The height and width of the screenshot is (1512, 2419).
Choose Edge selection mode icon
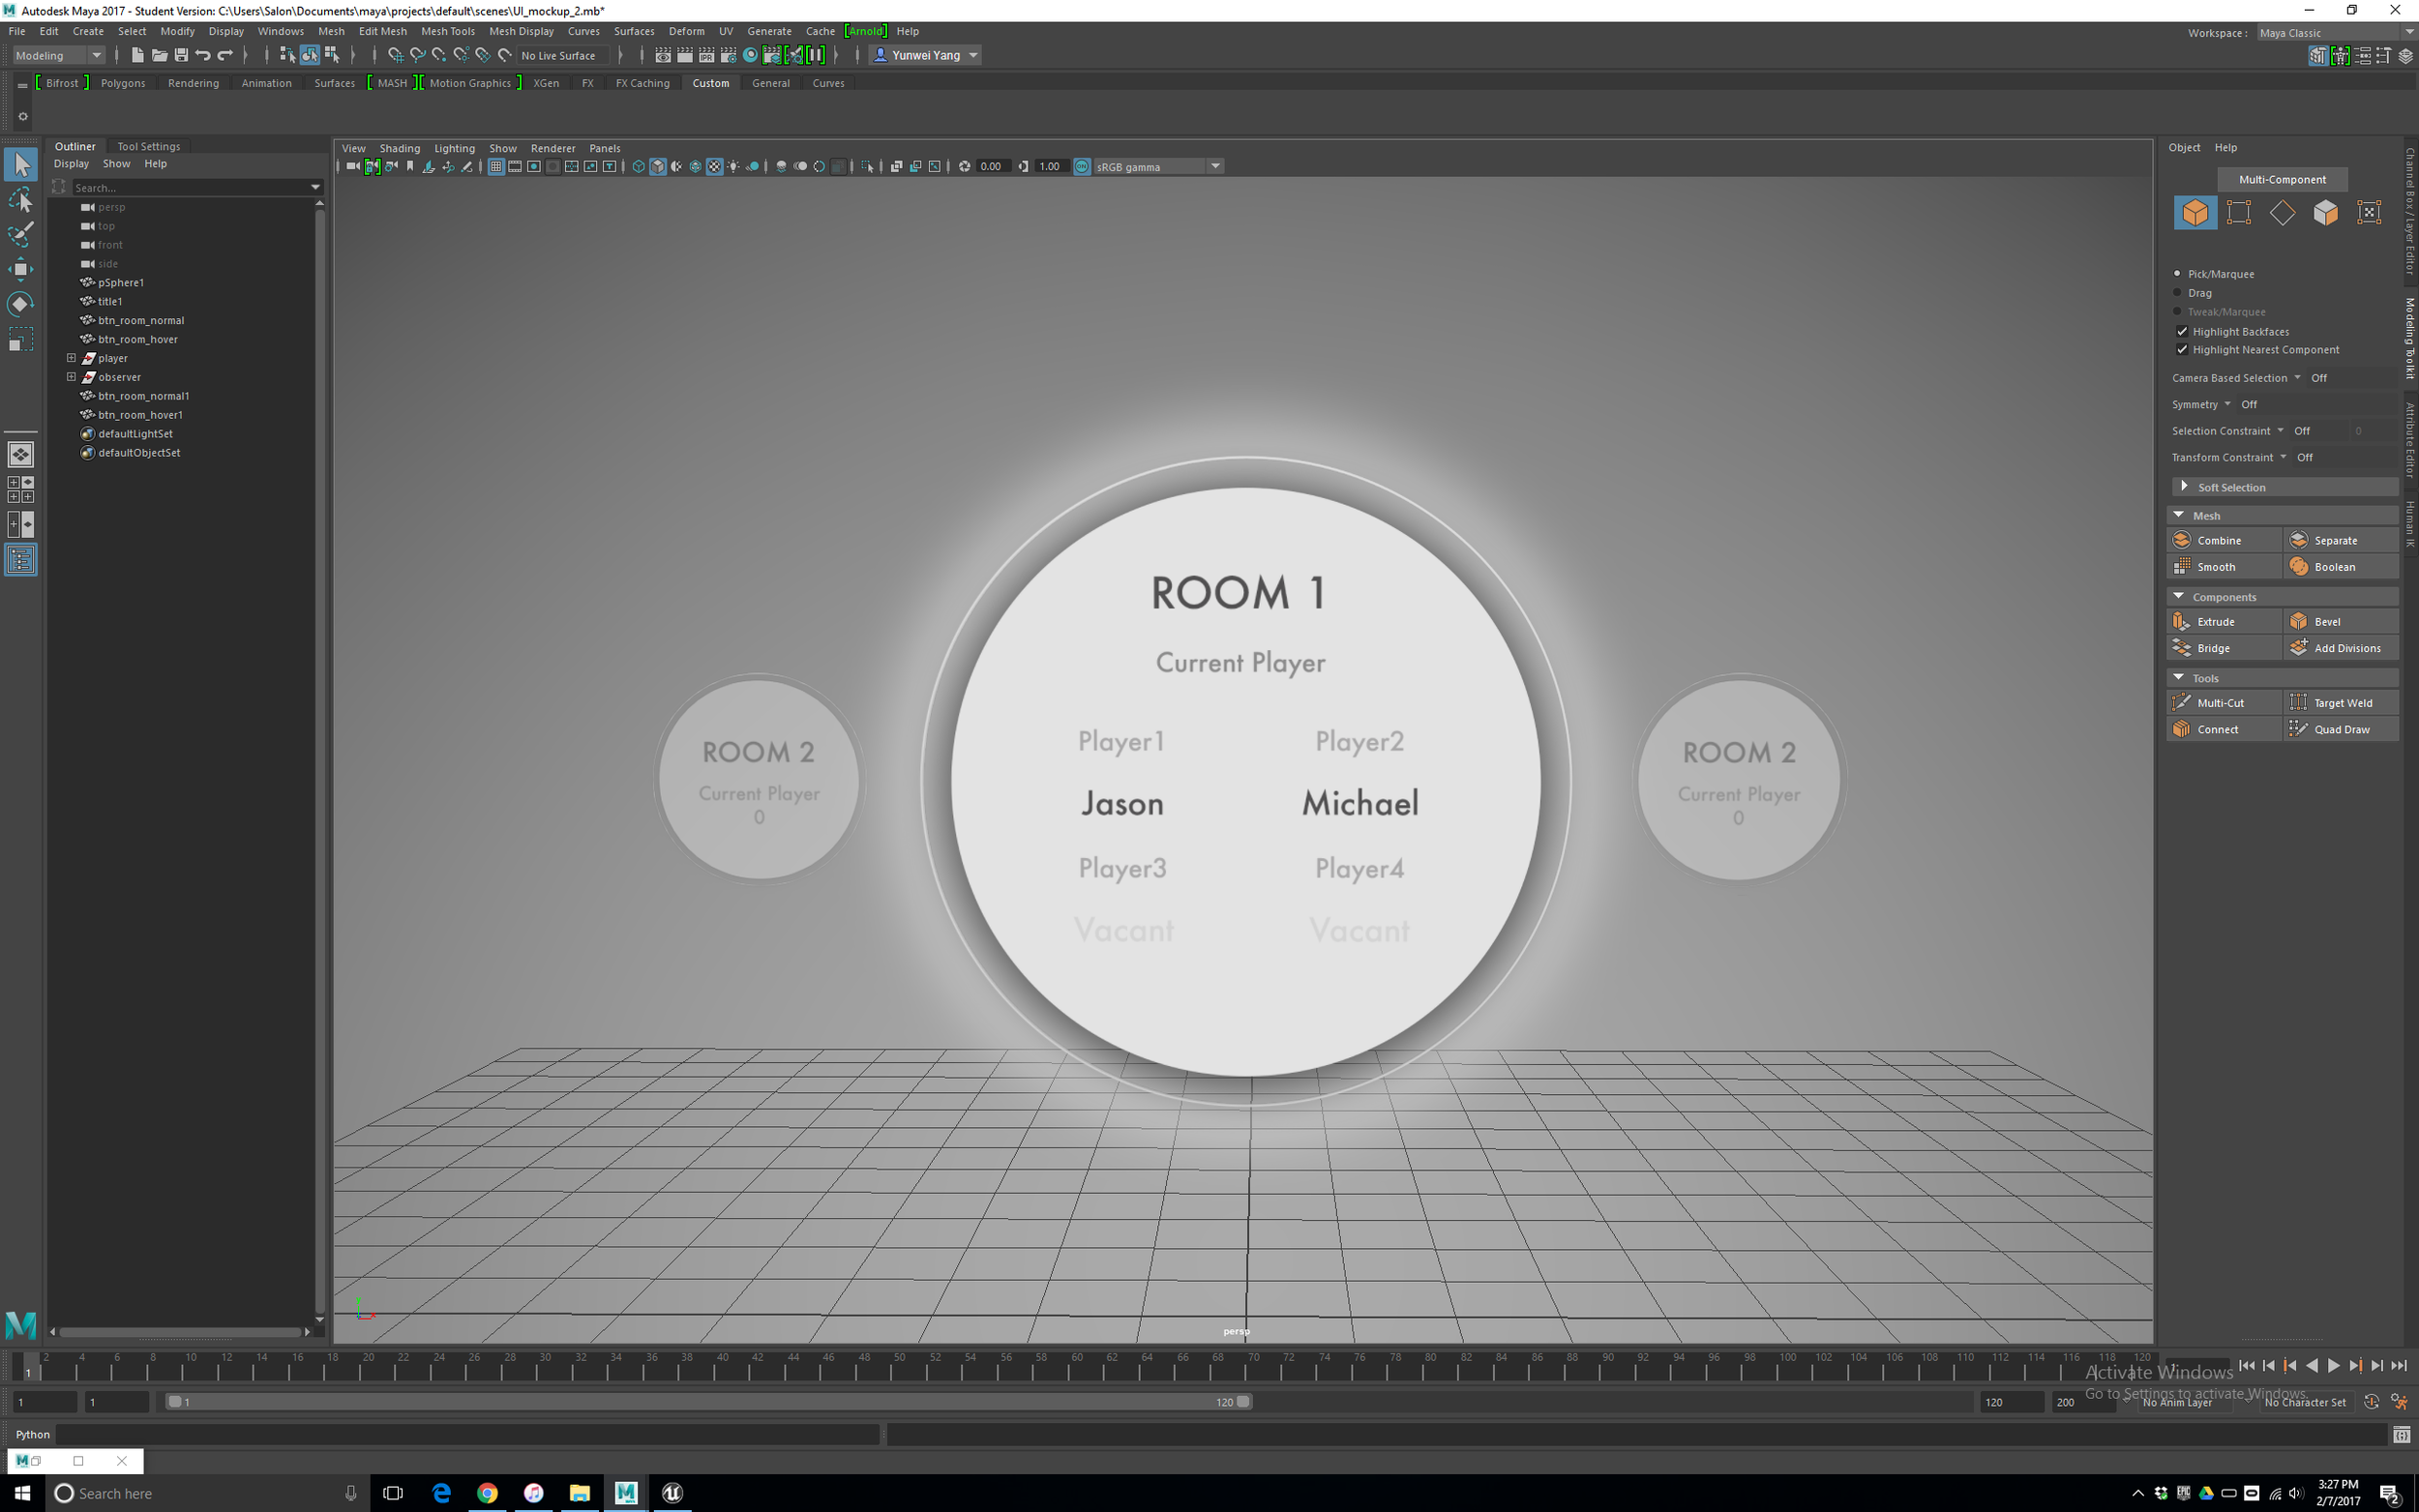point(2282,212)
